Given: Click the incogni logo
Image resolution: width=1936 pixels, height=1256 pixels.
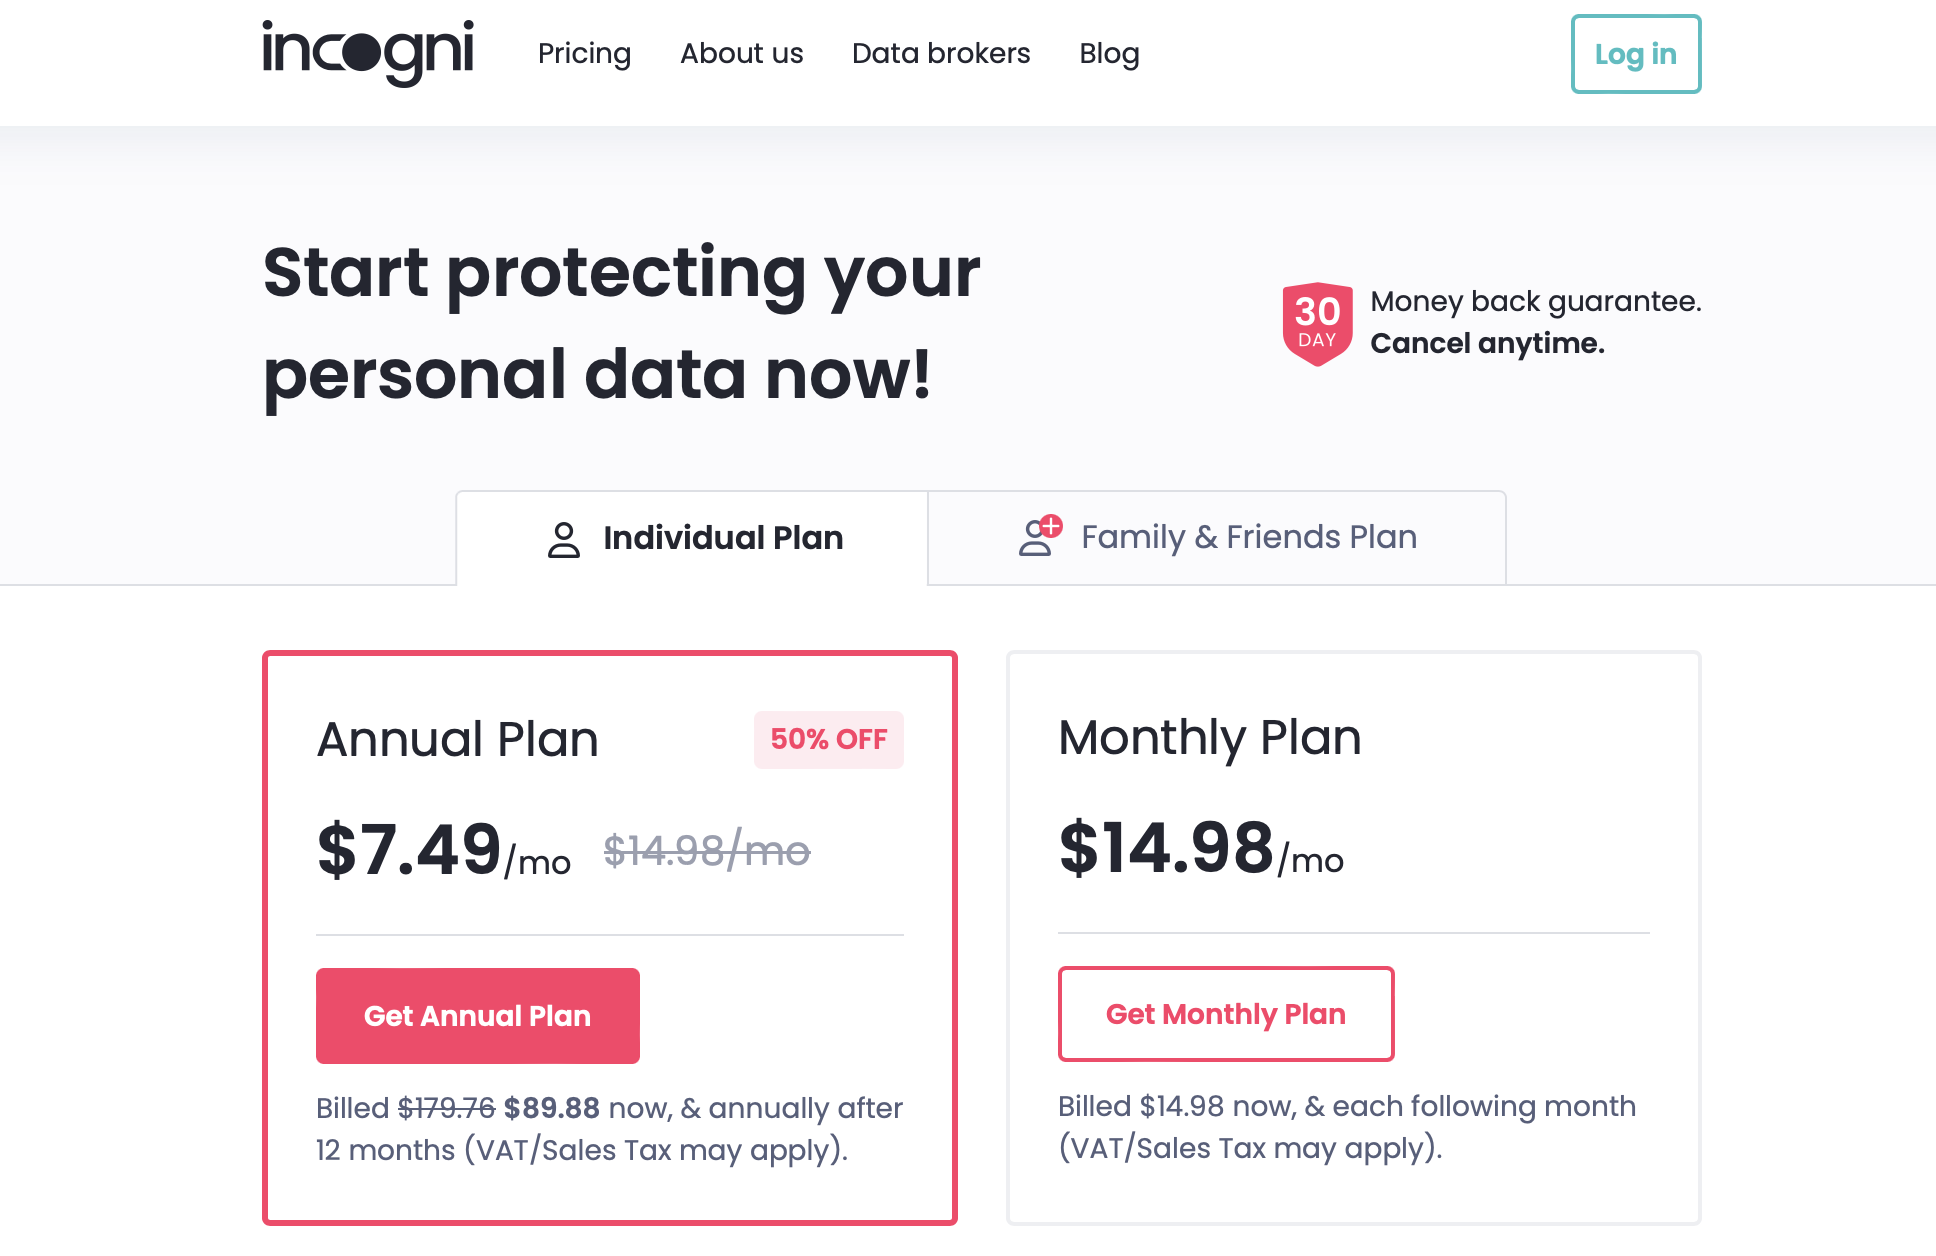Looking at the screenshot, I should pos(367,52).
